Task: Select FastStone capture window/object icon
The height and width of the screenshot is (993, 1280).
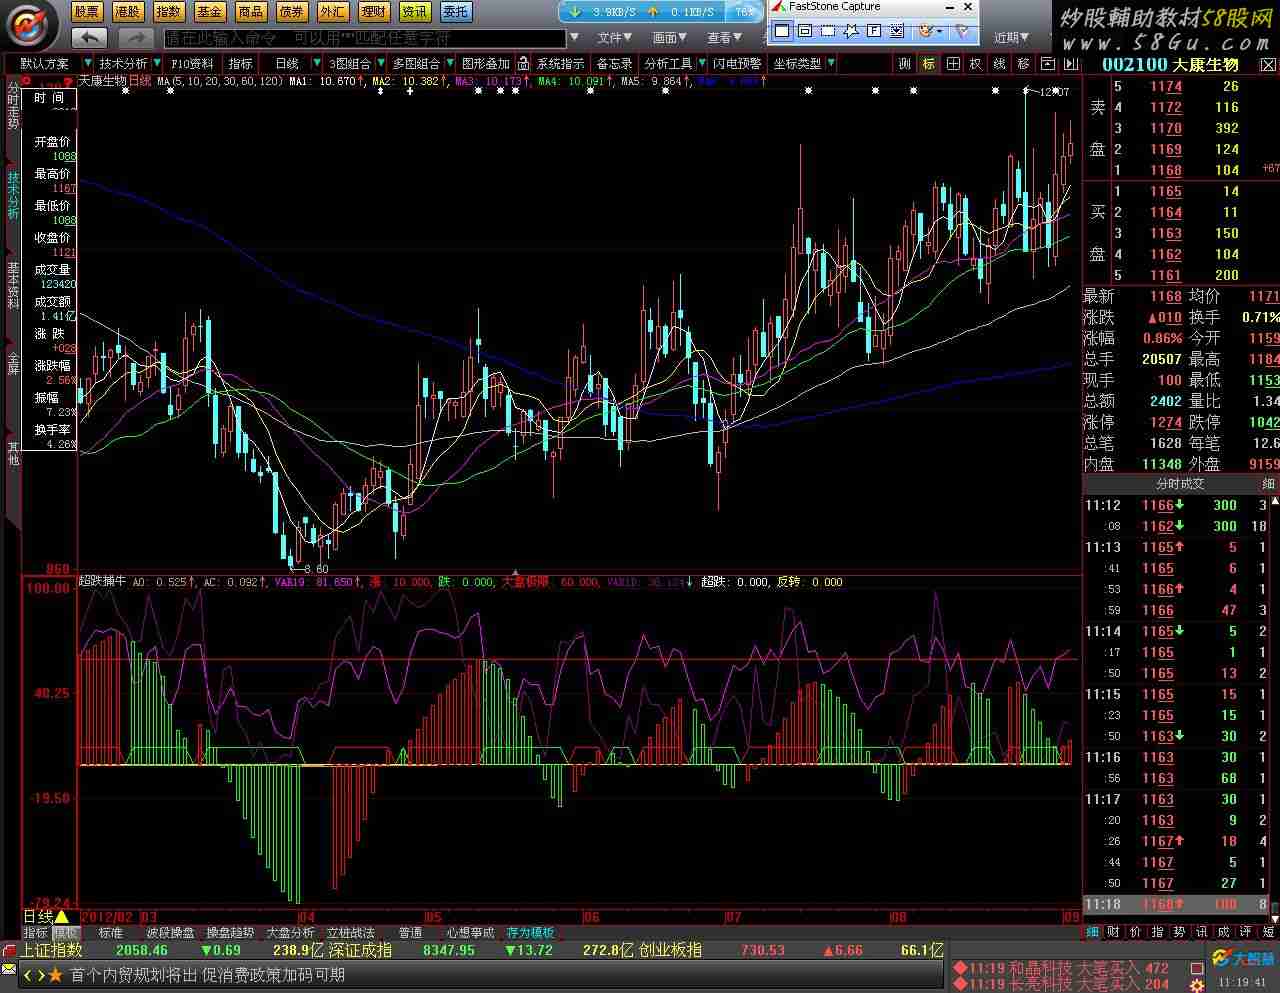Action: (805, 31)
